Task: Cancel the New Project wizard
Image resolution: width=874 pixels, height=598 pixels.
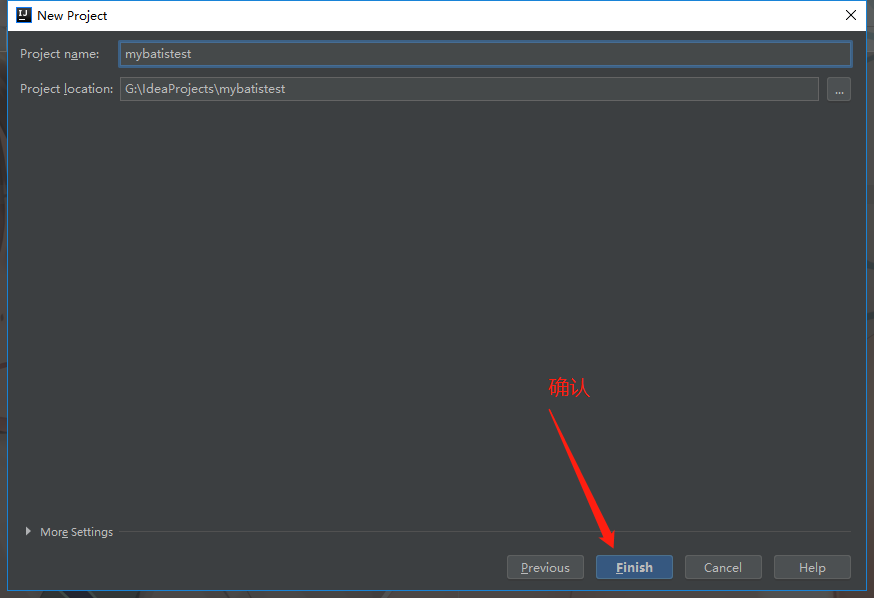Action: click(x=723, y=567)
